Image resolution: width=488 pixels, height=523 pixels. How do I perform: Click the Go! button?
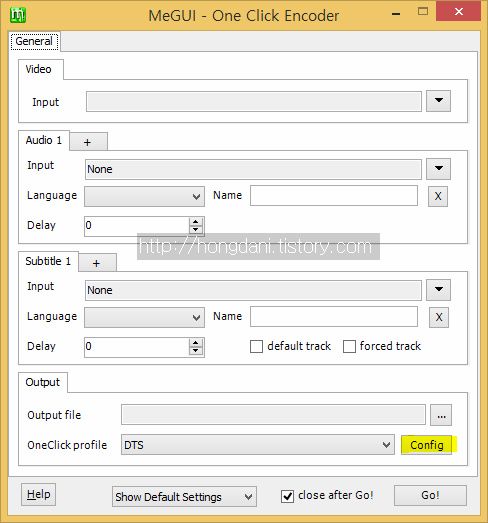click(430, 495)
